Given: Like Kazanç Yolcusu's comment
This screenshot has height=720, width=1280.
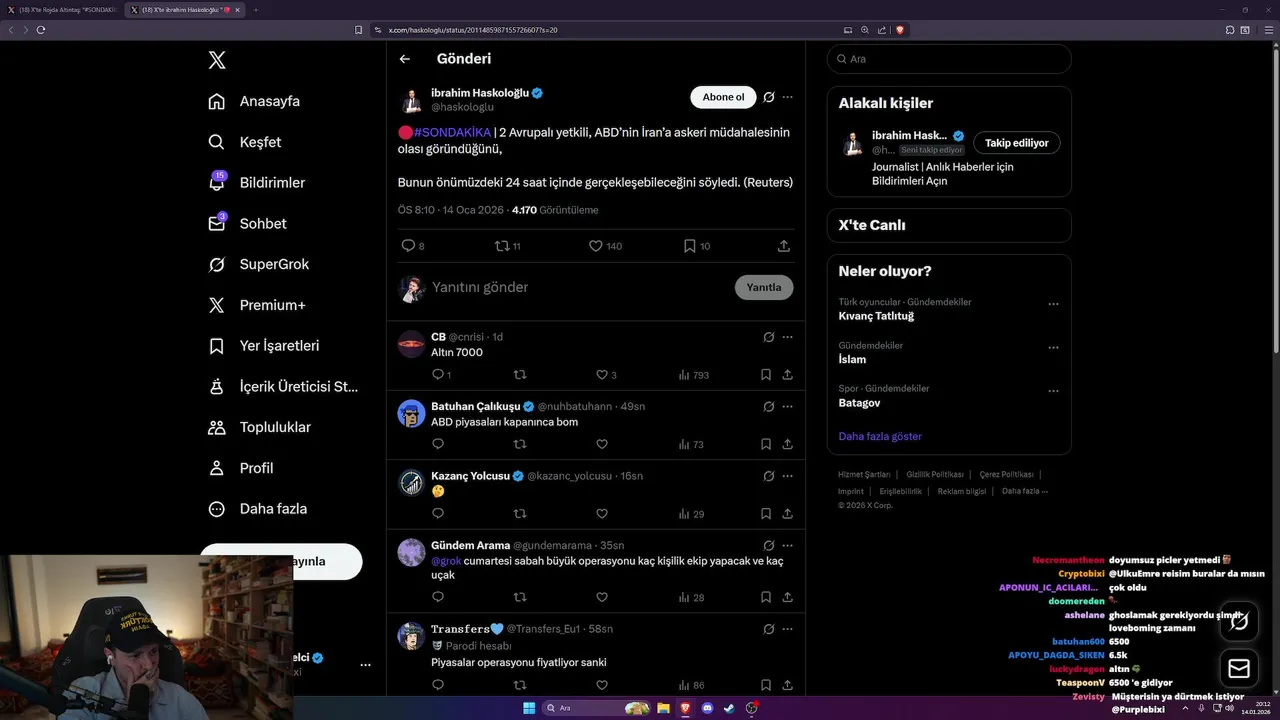Looking at the screenshot, I should click(x=602, y=514).
